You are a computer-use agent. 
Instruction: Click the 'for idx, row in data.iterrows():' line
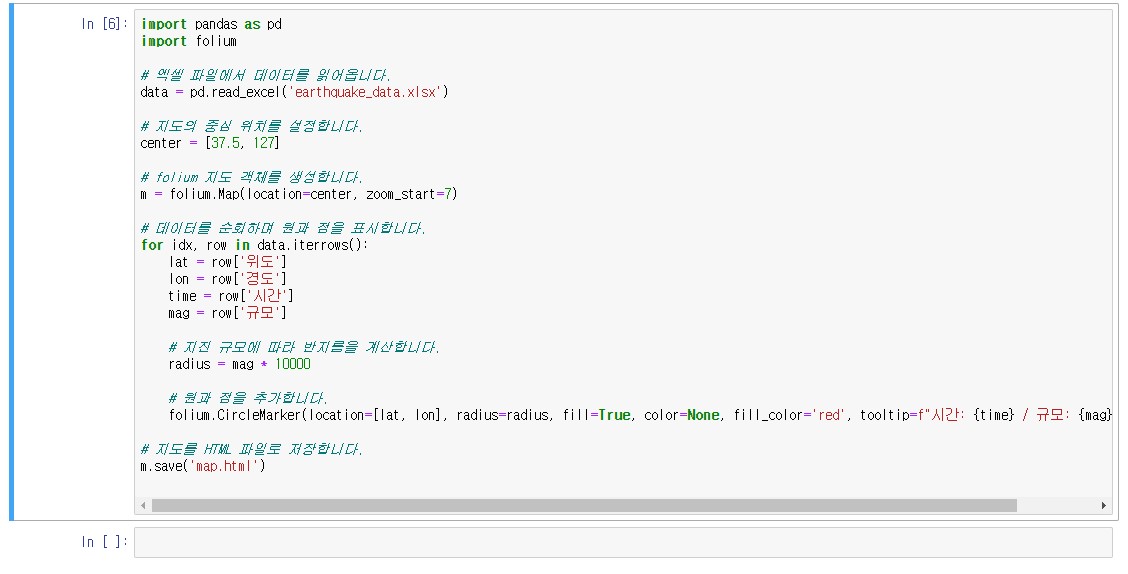[x=254, y=245]
